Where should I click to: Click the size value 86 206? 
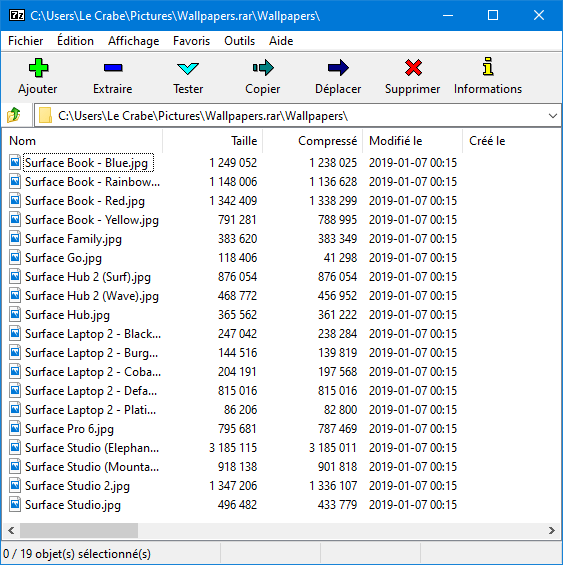[240, 410]
